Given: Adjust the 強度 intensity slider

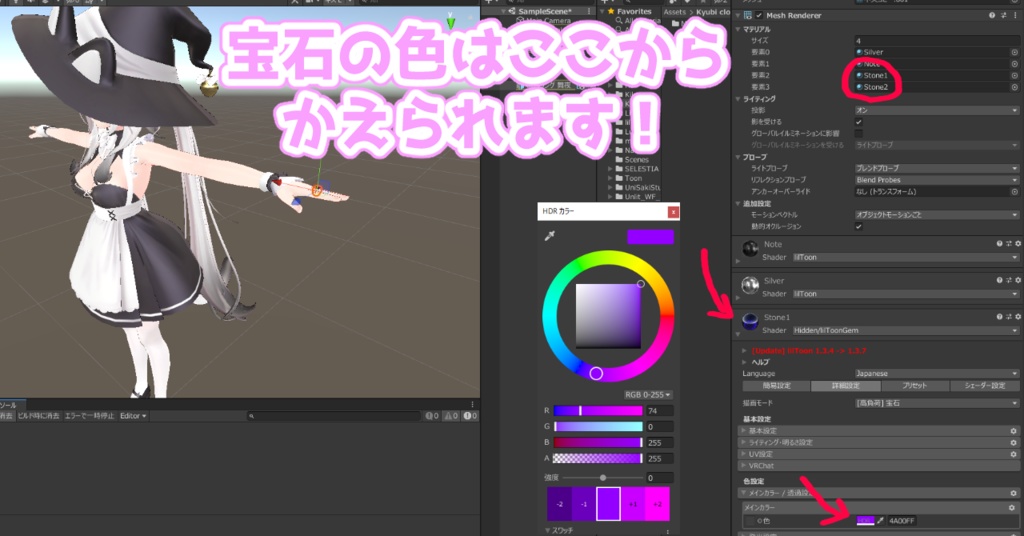Looking at the screenshot, I should [x=602, y=478].
